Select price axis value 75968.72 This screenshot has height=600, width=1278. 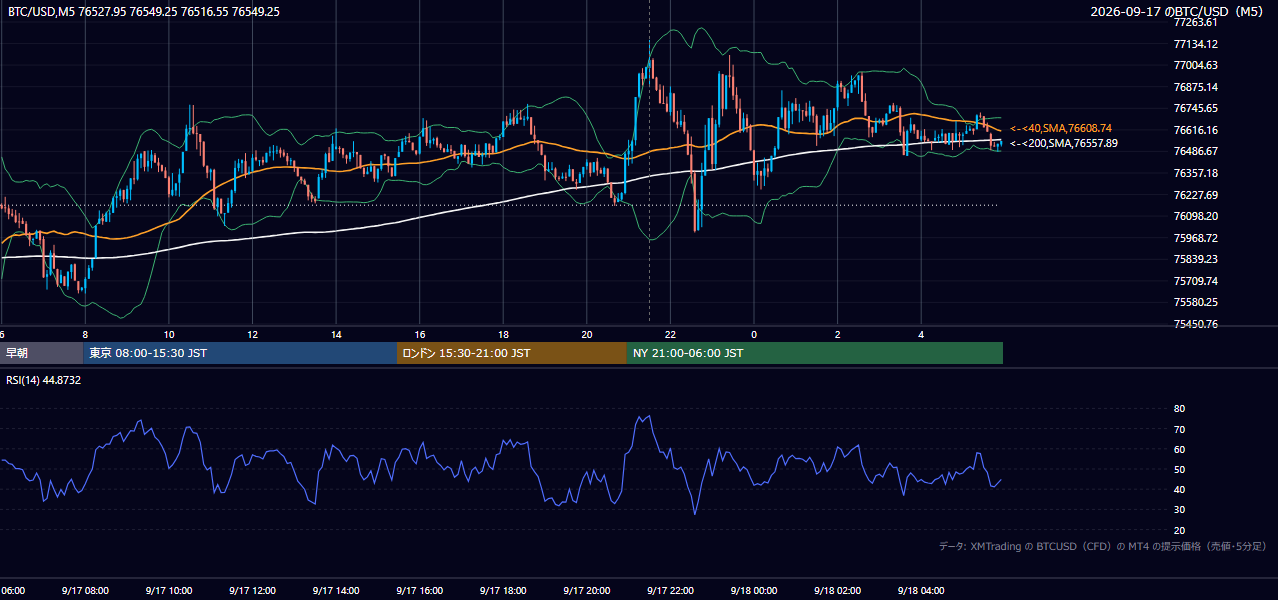1196,238
